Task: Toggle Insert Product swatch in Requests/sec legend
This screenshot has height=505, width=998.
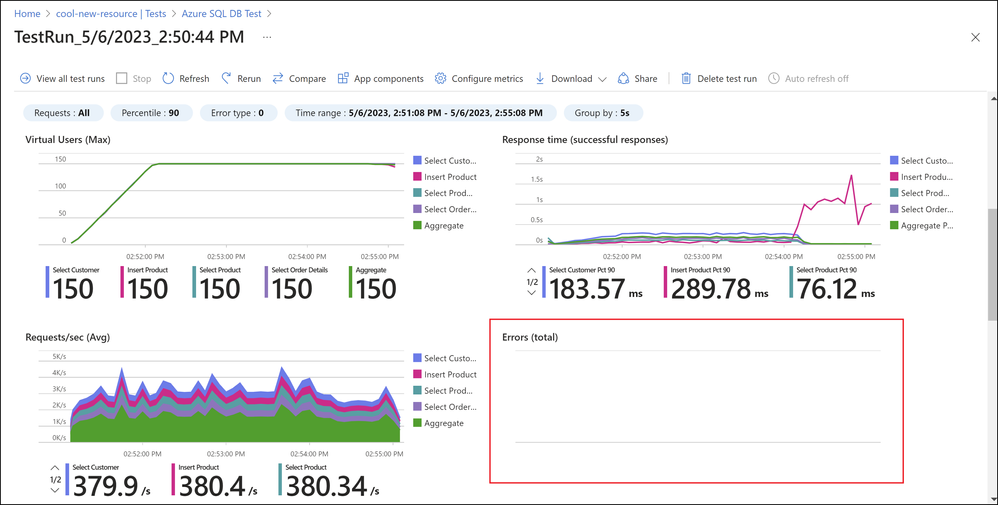Action: (418, 374)
